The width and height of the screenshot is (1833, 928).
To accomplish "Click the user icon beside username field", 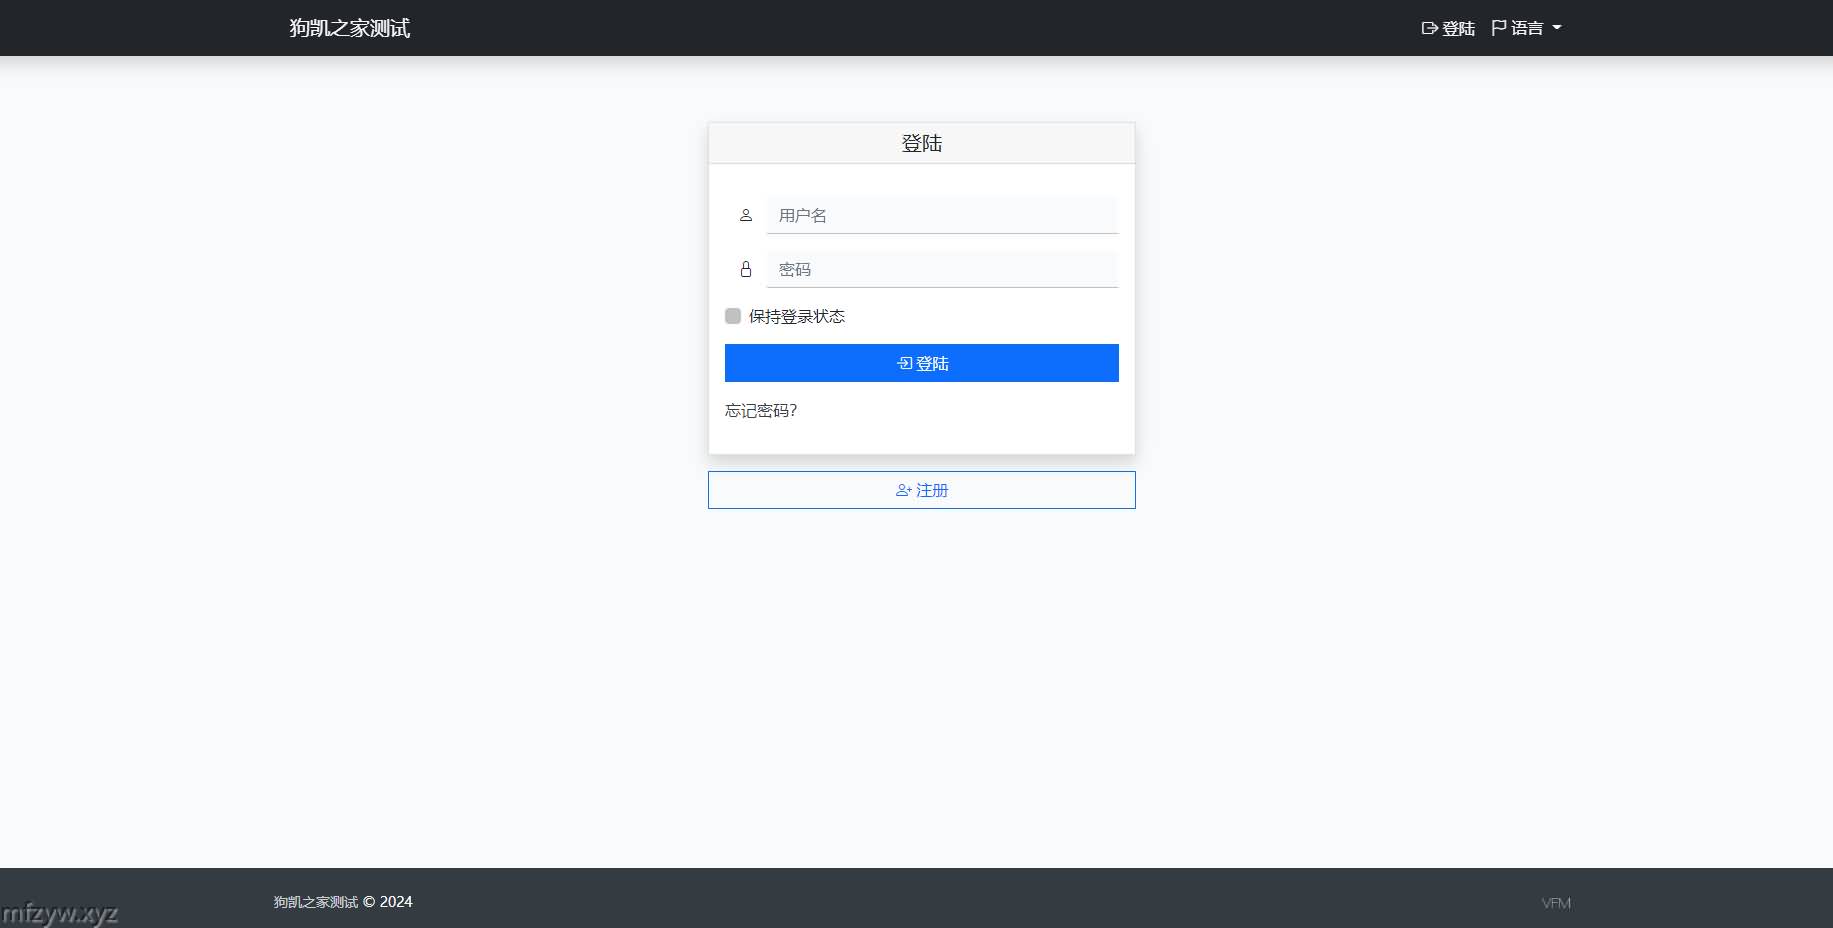I will click(x=745, y=215).
